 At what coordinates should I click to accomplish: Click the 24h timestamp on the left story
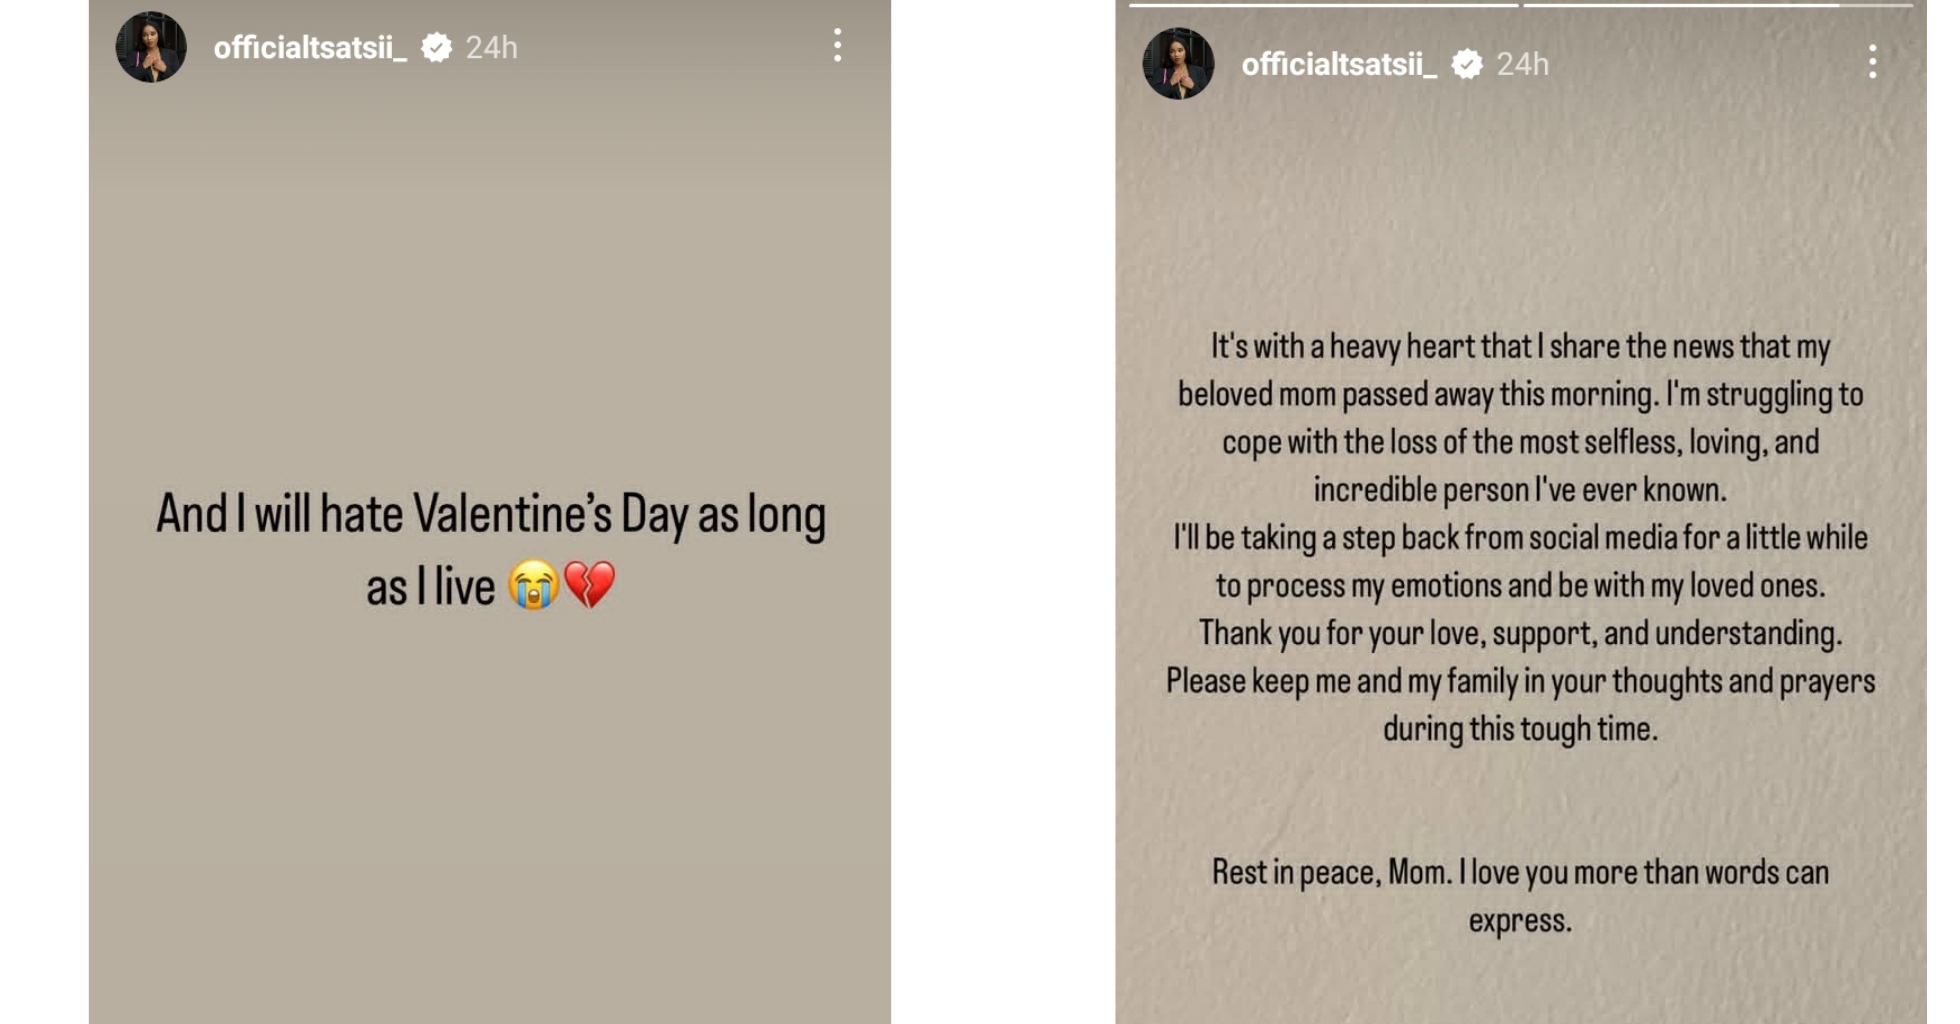click(492, 47)
